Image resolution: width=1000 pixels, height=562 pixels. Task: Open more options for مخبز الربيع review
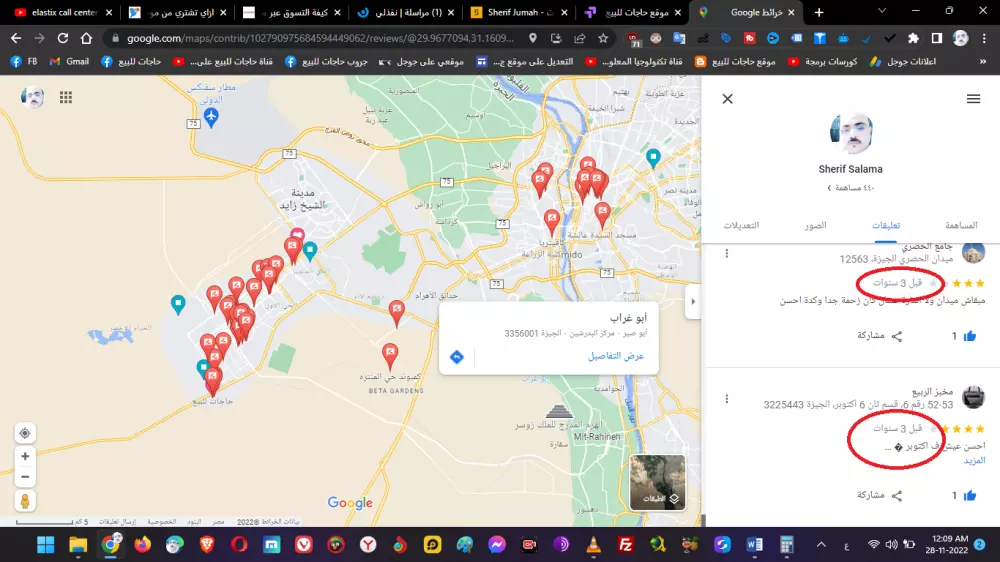click(726, 399)
